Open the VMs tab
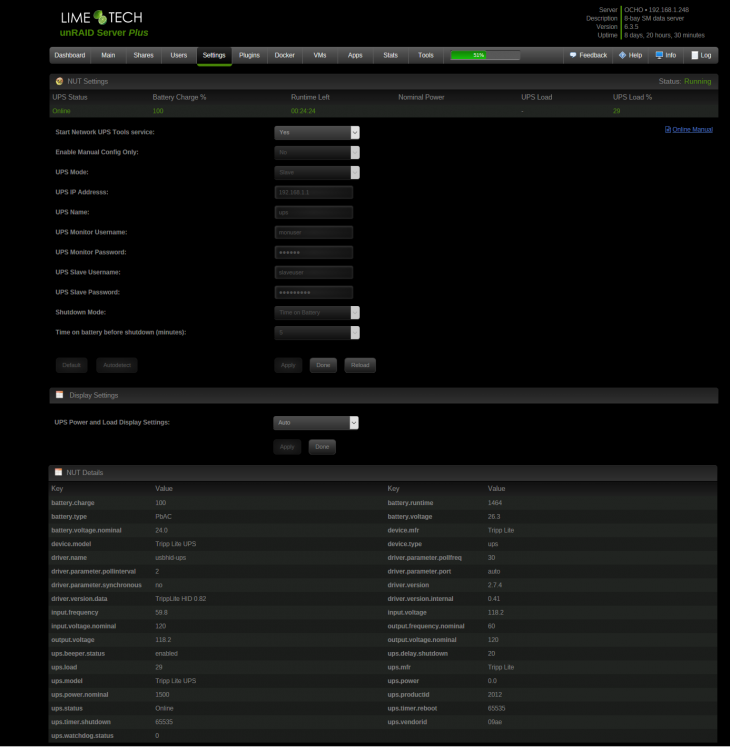The width and height of the screenshot is (730, 750). coord(320,55)
